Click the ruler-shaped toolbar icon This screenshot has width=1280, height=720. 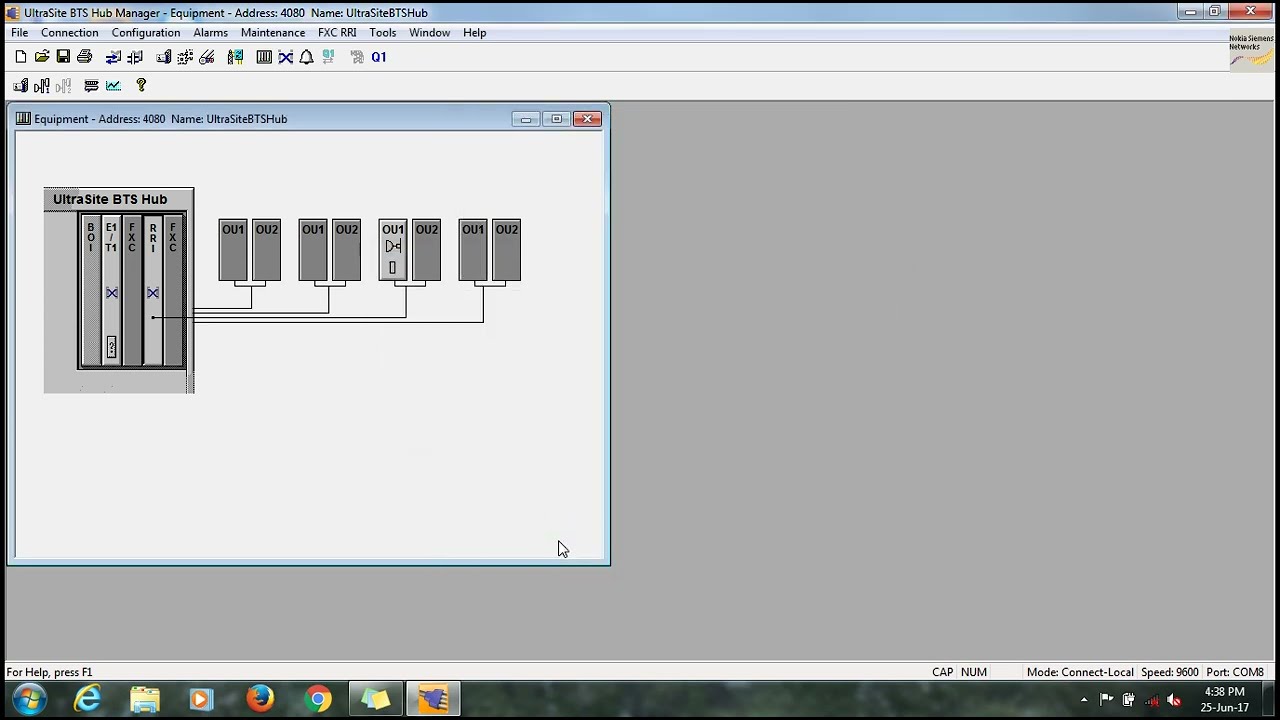[207, 57]
